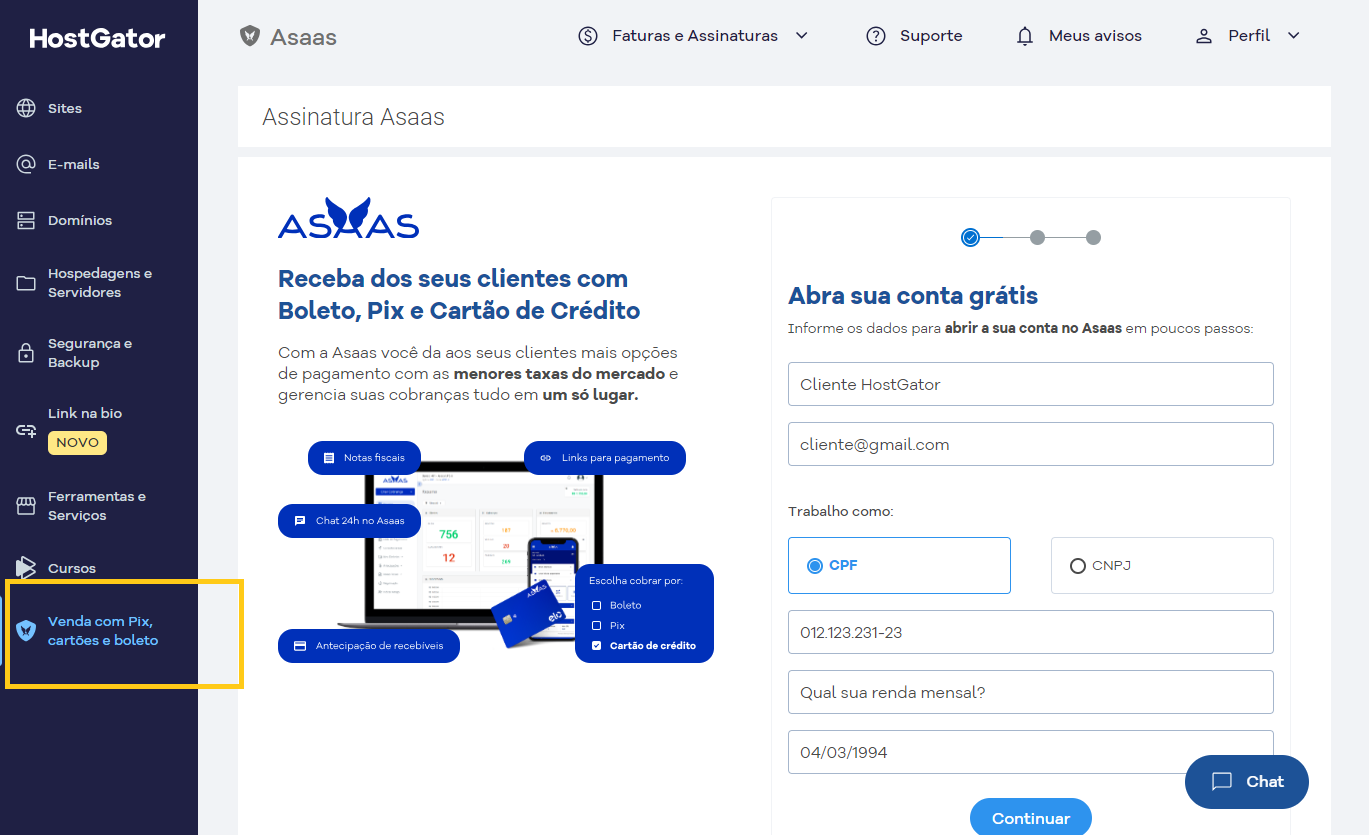
Task: Click Cursos play icon
Action: click(x=26, y=568)
